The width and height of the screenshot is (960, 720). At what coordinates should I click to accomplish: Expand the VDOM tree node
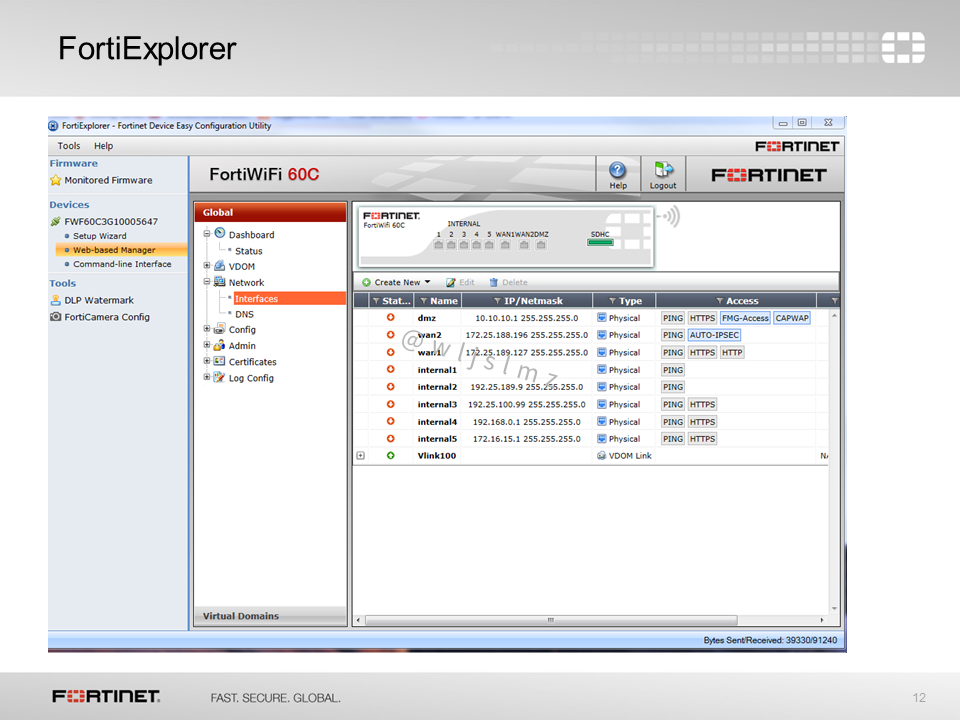207,265
